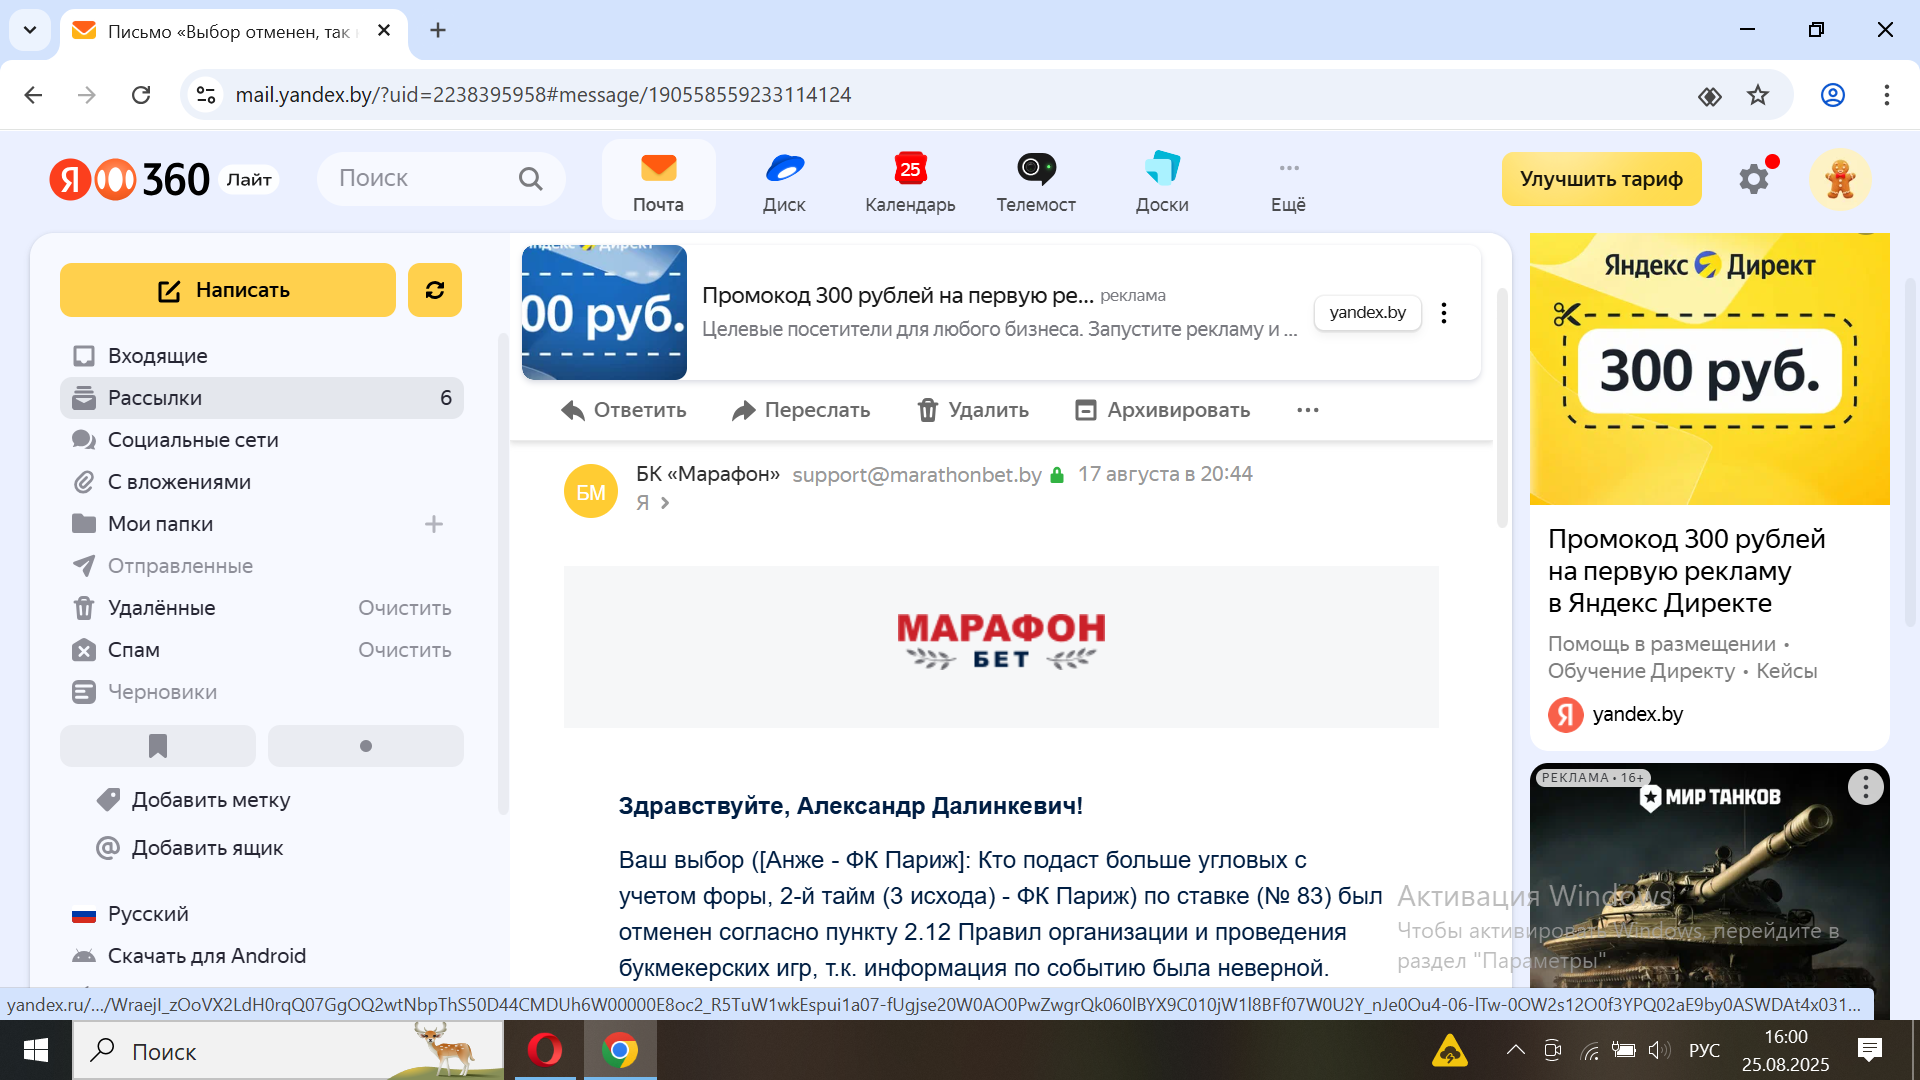Forward message with Переслать
Viewport: 1920px width, 1080px height.
(801, 410)
